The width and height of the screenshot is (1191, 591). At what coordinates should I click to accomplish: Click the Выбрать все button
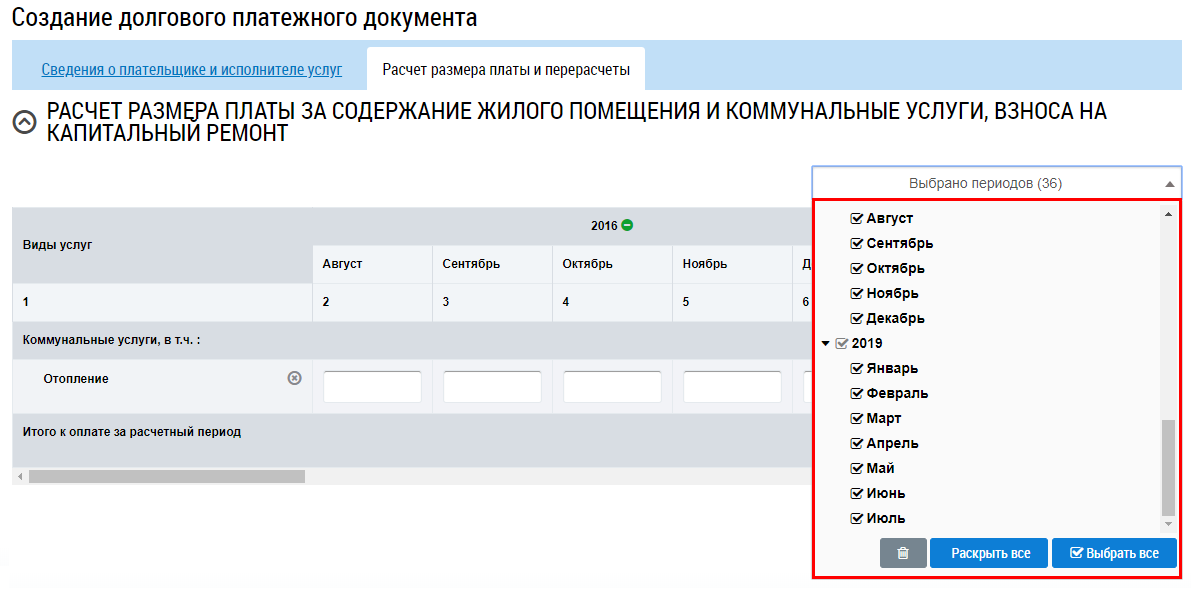(x=1114, y=553)
